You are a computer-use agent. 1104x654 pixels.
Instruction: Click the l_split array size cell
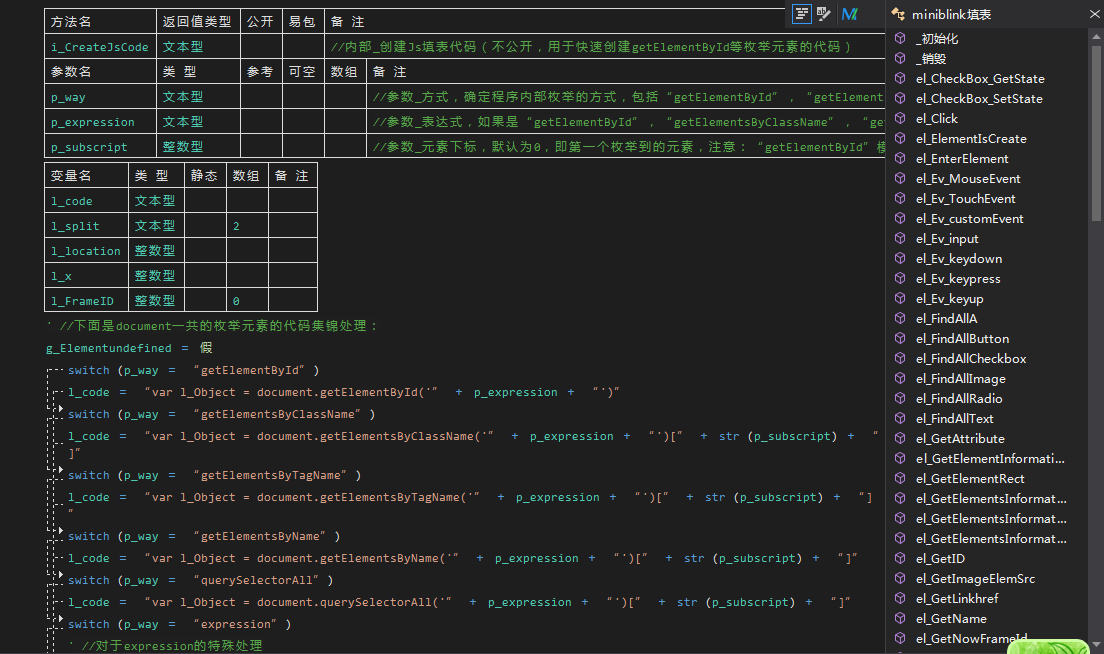point(248,226)
